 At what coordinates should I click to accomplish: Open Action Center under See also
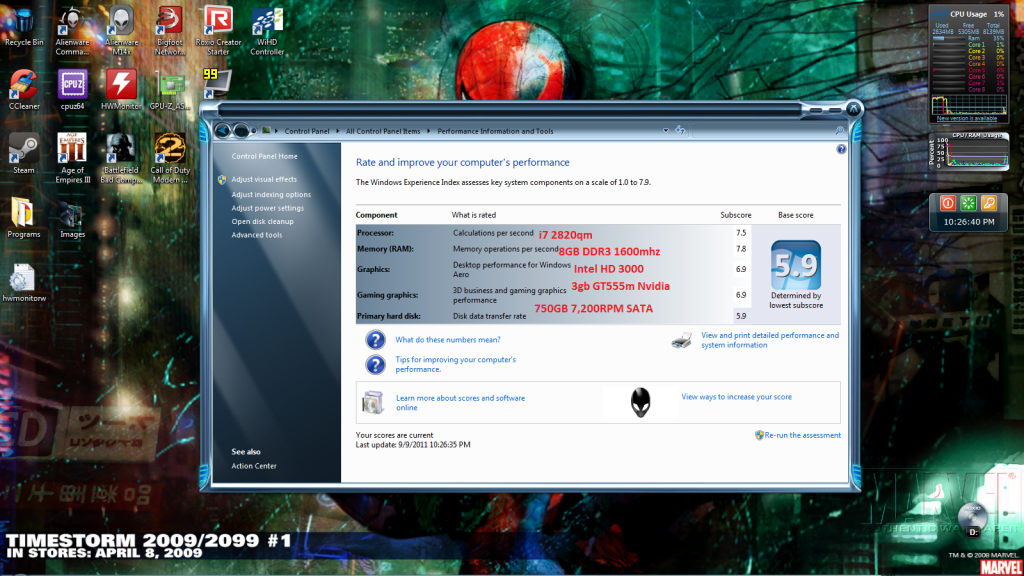tap(253, 466)
